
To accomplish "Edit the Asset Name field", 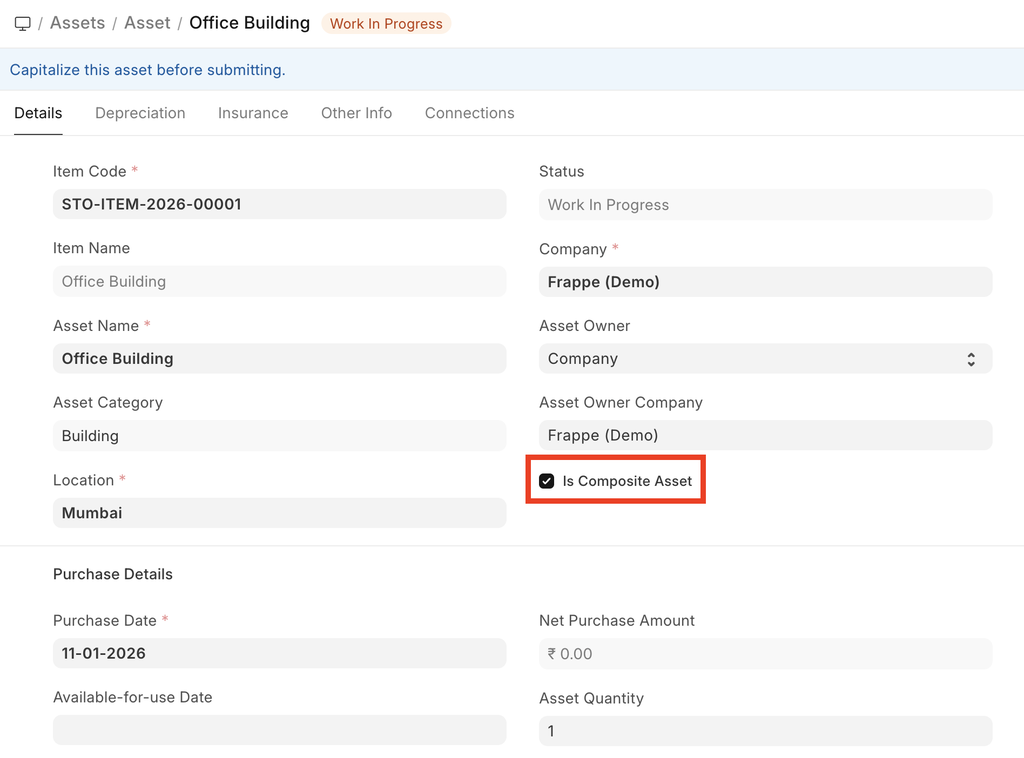I will pyautogui.click(x=279, y=359).
